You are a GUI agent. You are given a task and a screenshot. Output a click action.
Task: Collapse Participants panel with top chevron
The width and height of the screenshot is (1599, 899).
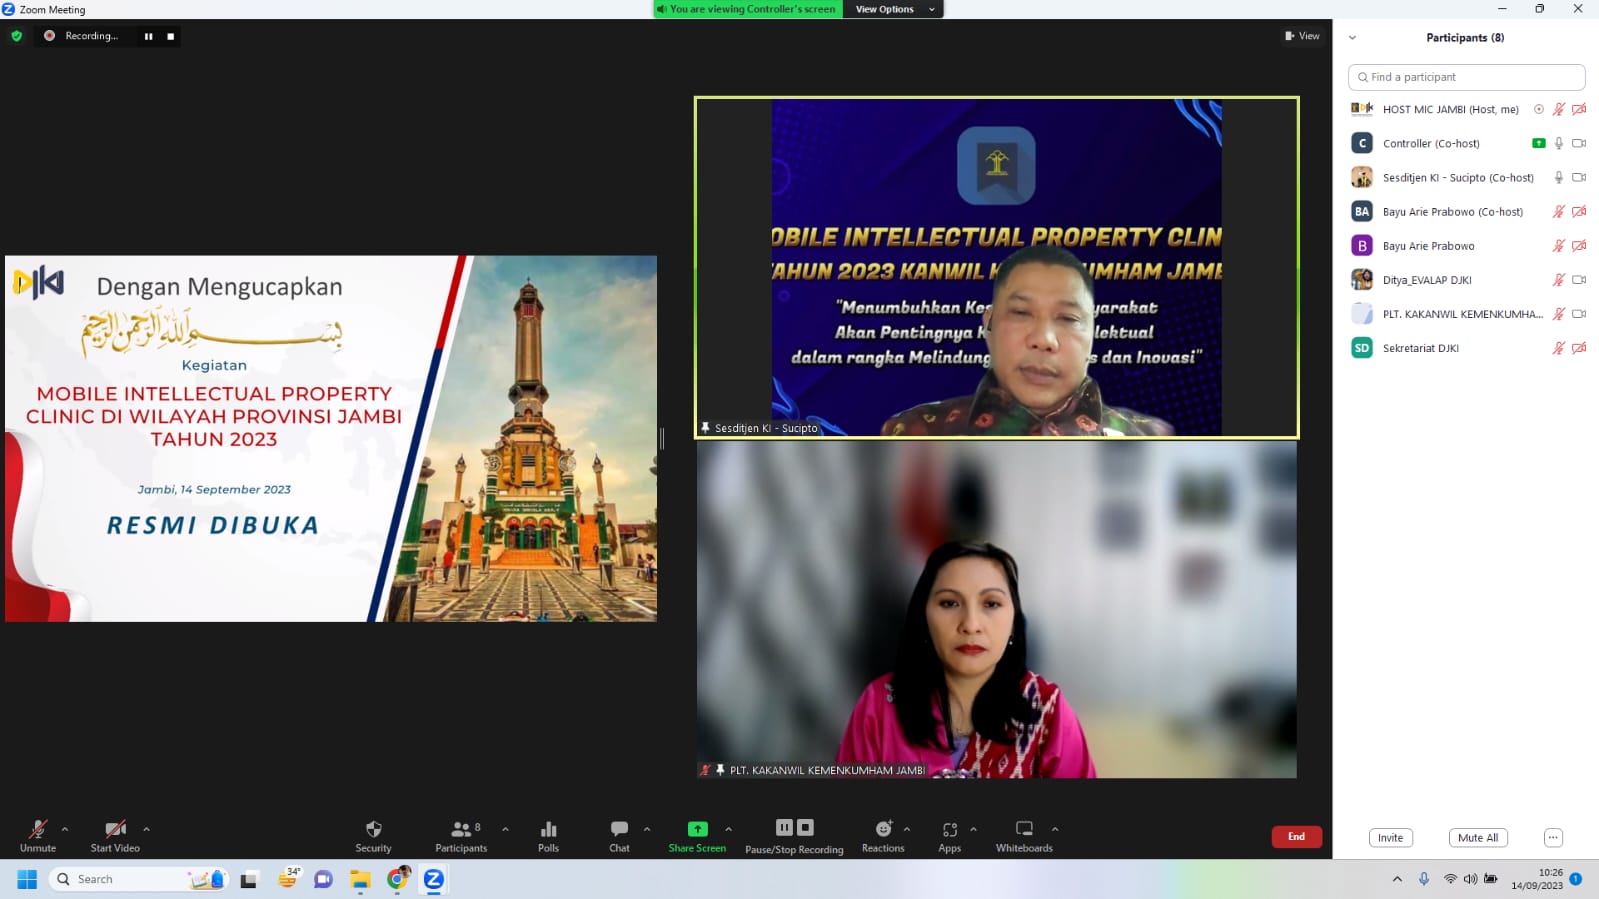pos(1353,38)
